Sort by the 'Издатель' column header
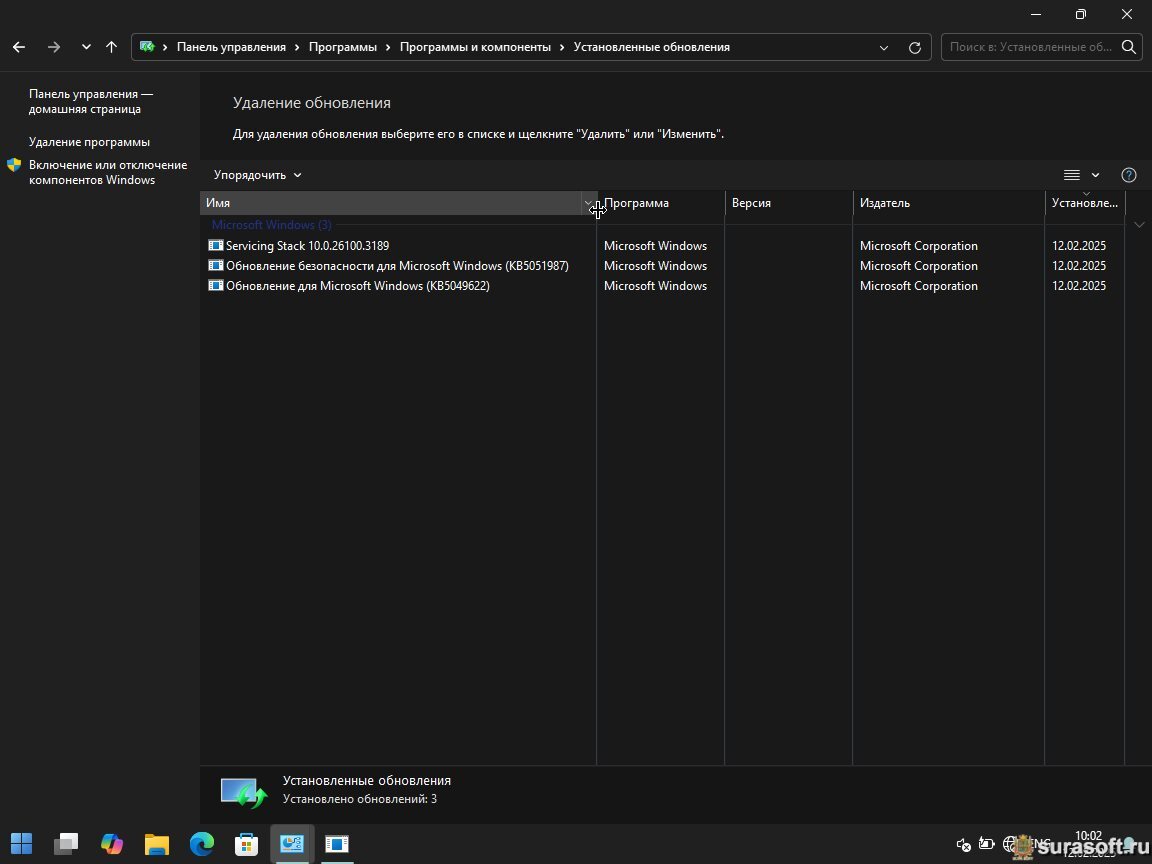This screenshot has height=864, width=1152. pos(948,203)
